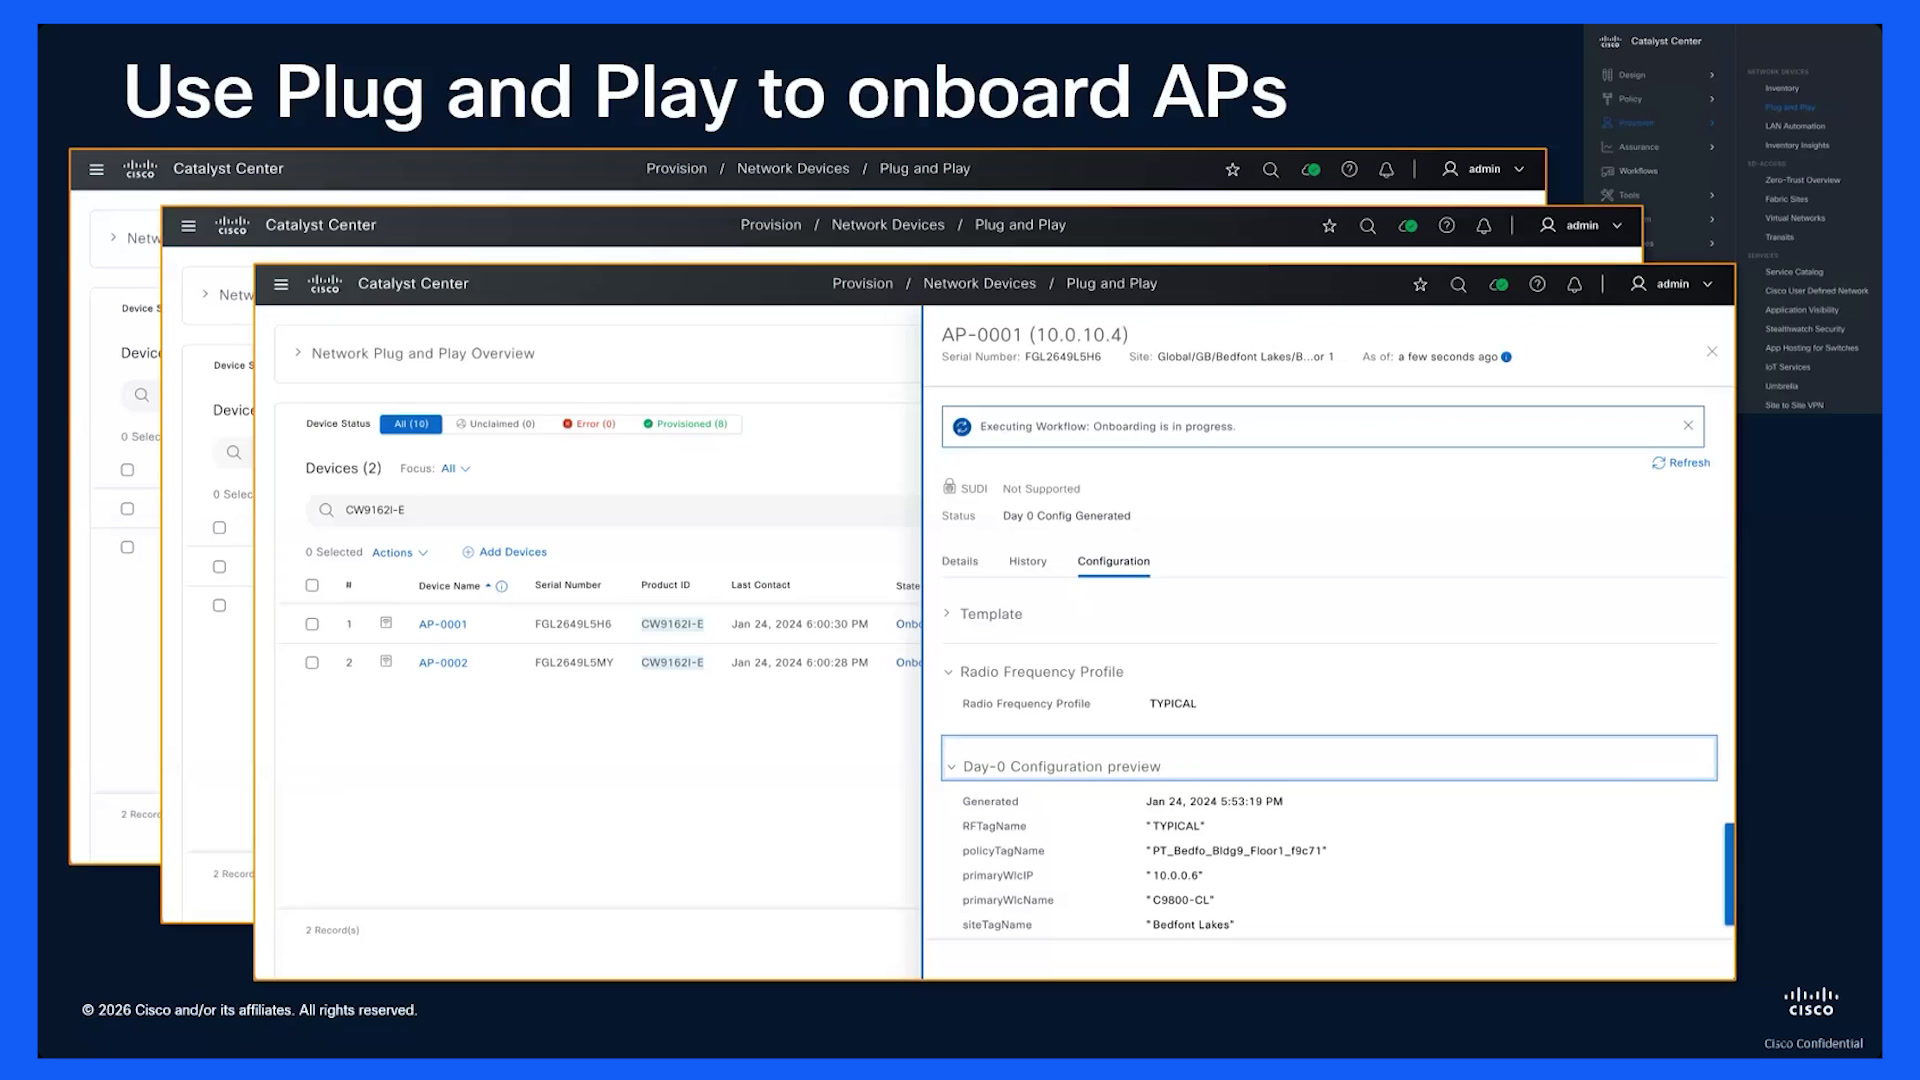Image resolution: width=1920 pixels, height=1080 pixels.
Task: Open the Actions dropdown
Action: [x=400, y=553]
